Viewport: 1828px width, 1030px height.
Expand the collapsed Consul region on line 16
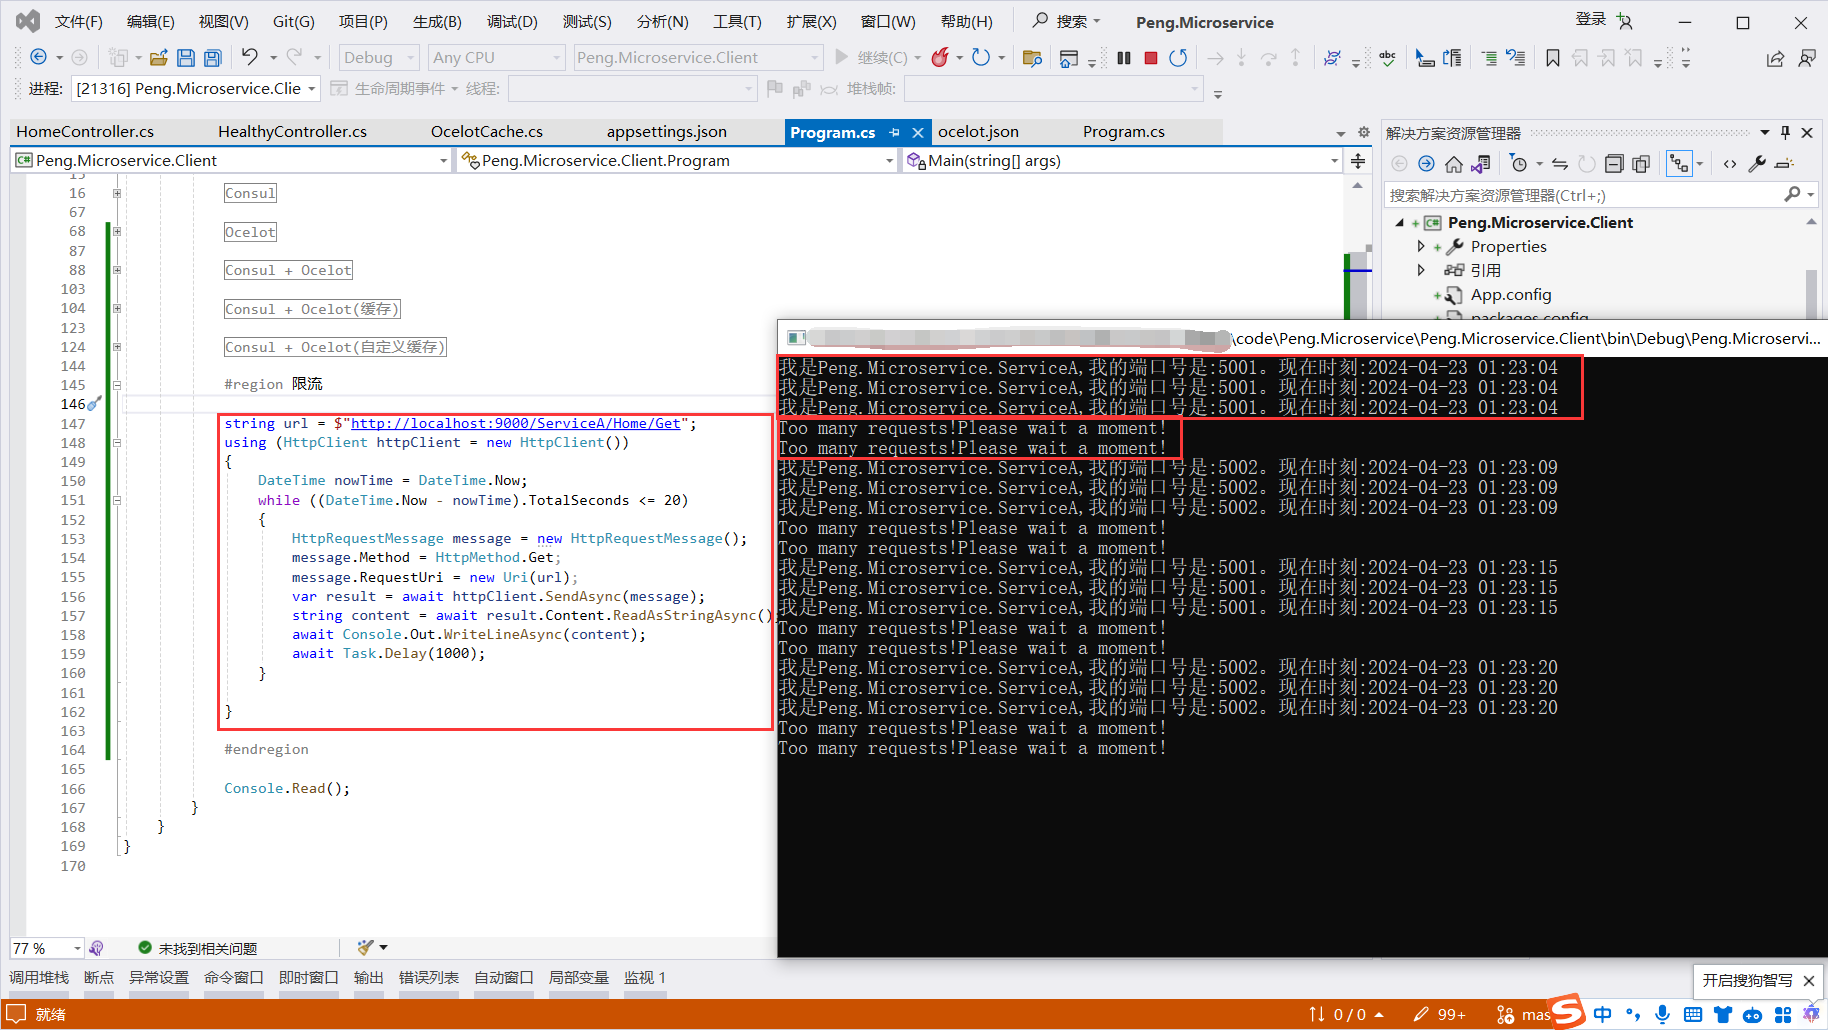click(x=117, y=193)
